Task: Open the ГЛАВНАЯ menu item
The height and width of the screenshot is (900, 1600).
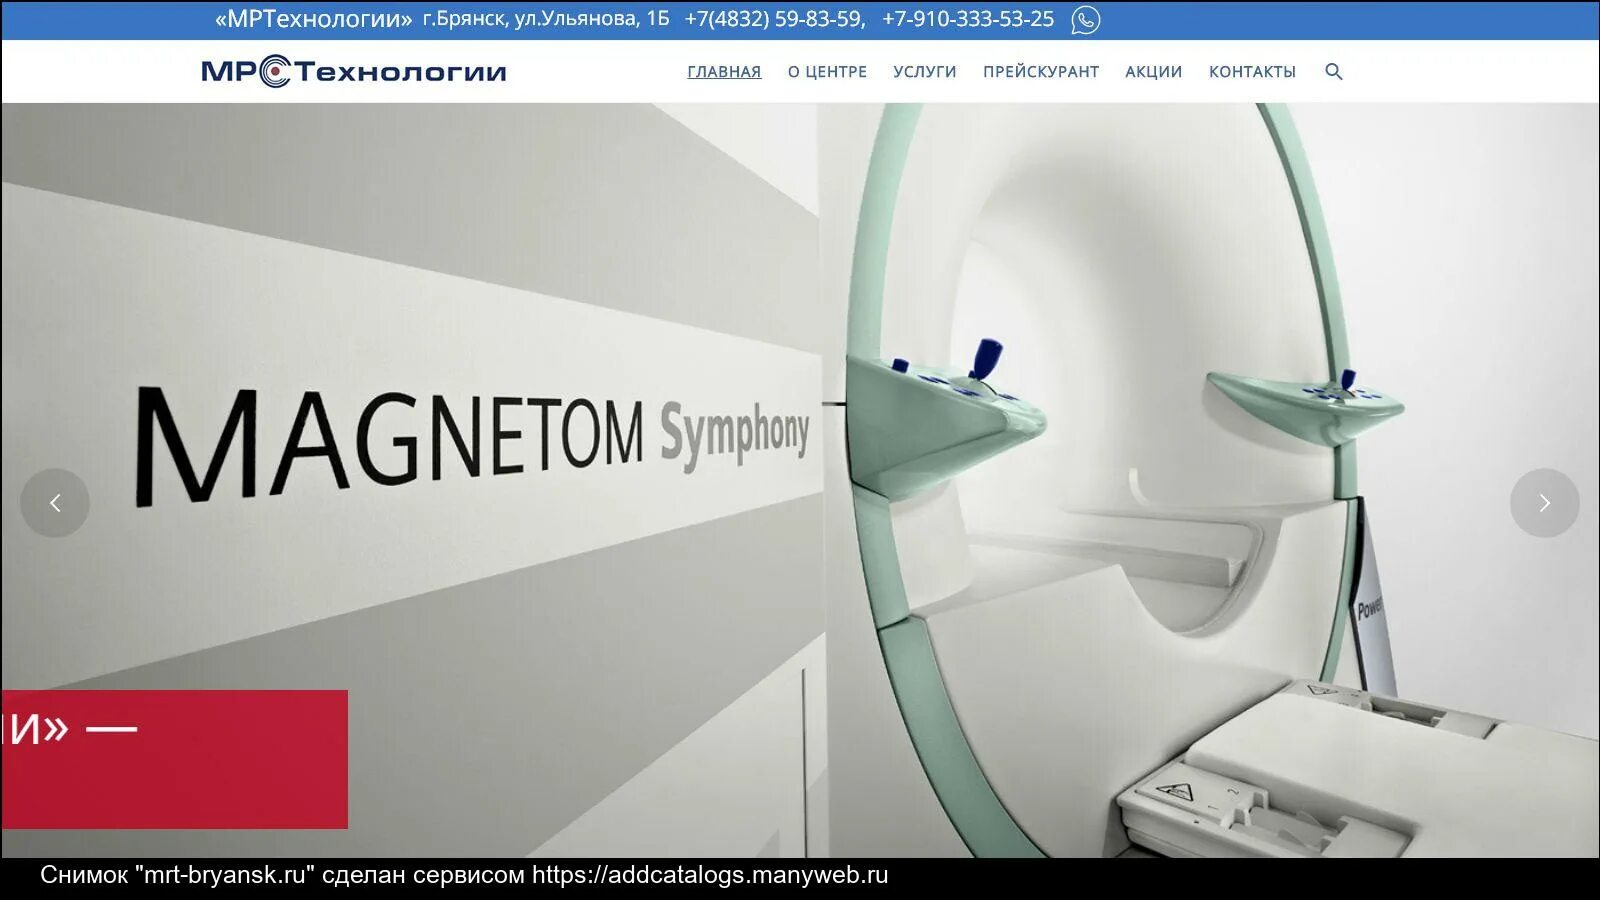Action: tap(724, 72)
